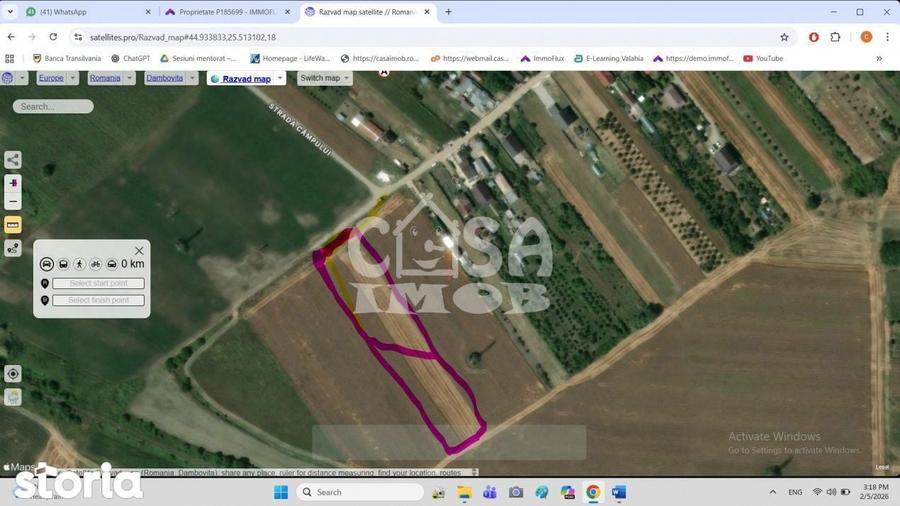The image size is (900, 506).
Task: Open the Chrome three-dot menu
Action: [887, 37]
